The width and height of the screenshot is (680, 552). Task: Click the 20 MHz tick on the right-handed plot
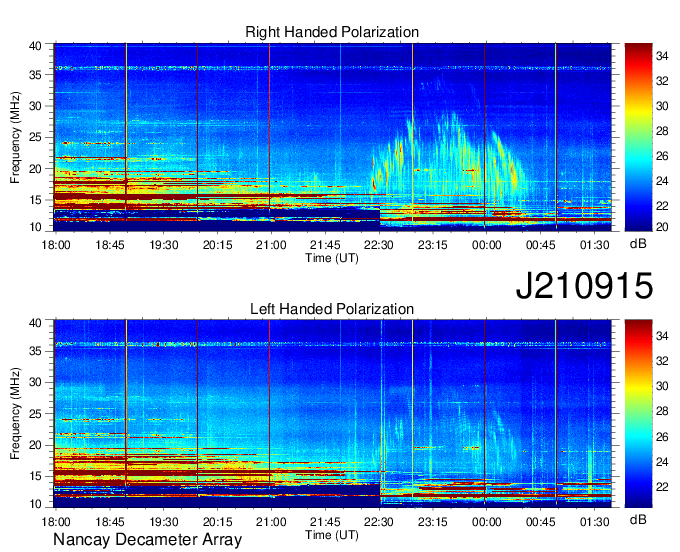click(x=35, y=169)
